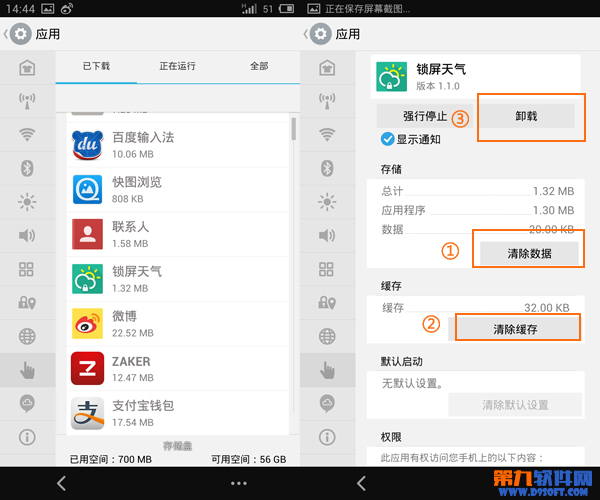Open grid layout icon in left sidebar
The height and width of the screenshot is (500, 600).
(x=26, y=269)
